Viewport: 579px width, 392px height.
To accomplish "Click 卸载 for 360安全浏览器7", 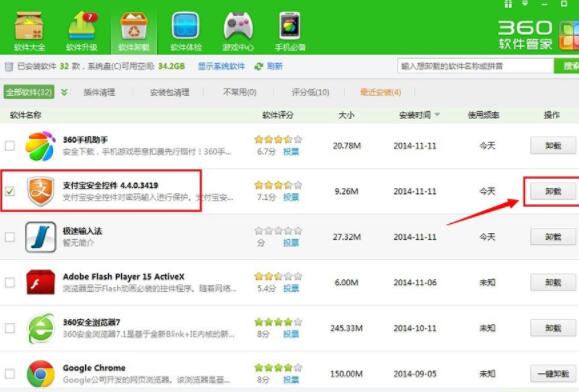I will [553, 328].
